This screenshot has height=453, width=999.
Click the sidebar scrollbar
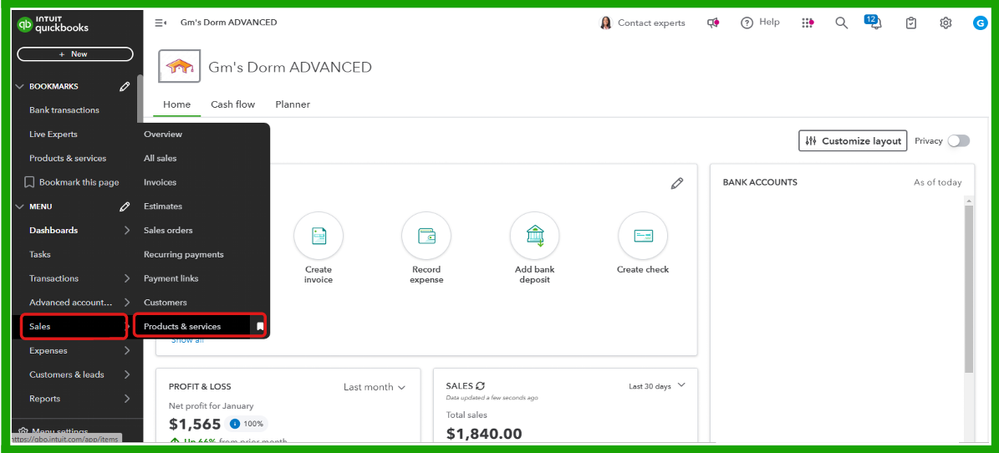[140, 99]
